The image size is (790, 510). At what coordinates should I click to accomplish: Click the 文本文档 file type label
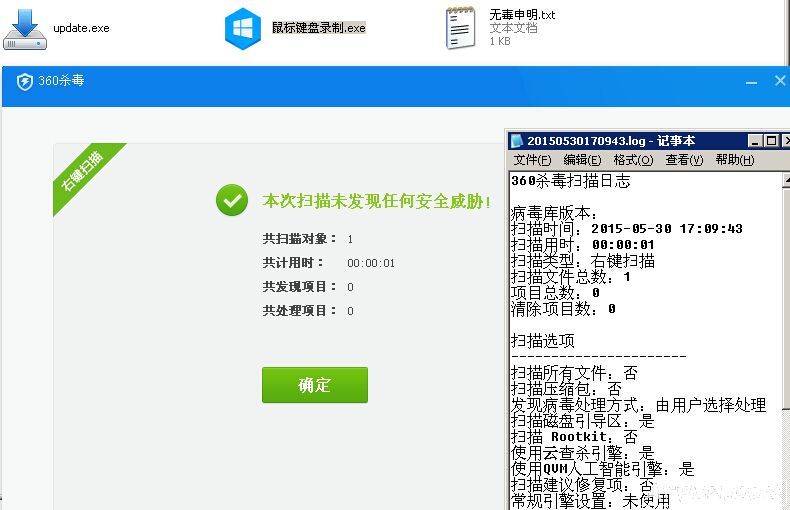(513, 28)
